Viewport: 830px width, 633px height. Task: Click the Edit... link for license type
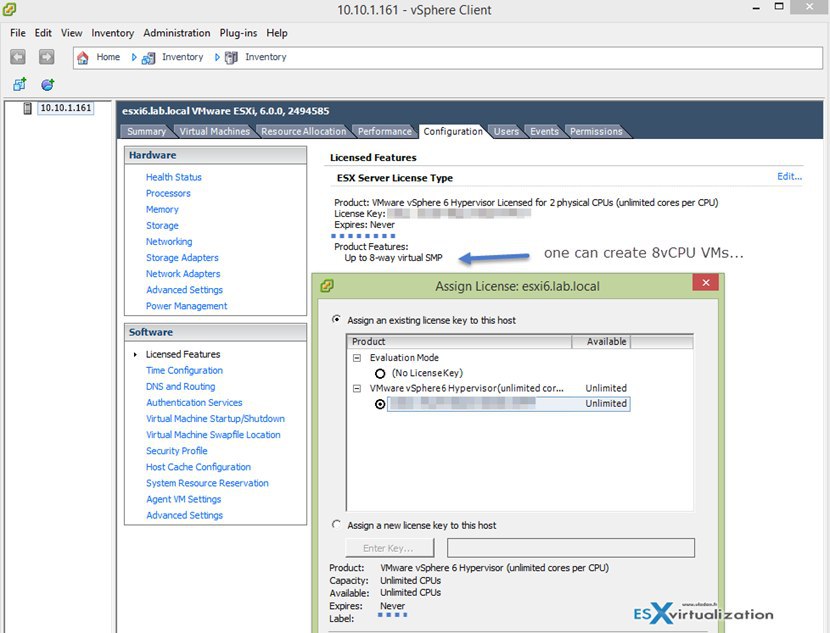pos(789,177)
